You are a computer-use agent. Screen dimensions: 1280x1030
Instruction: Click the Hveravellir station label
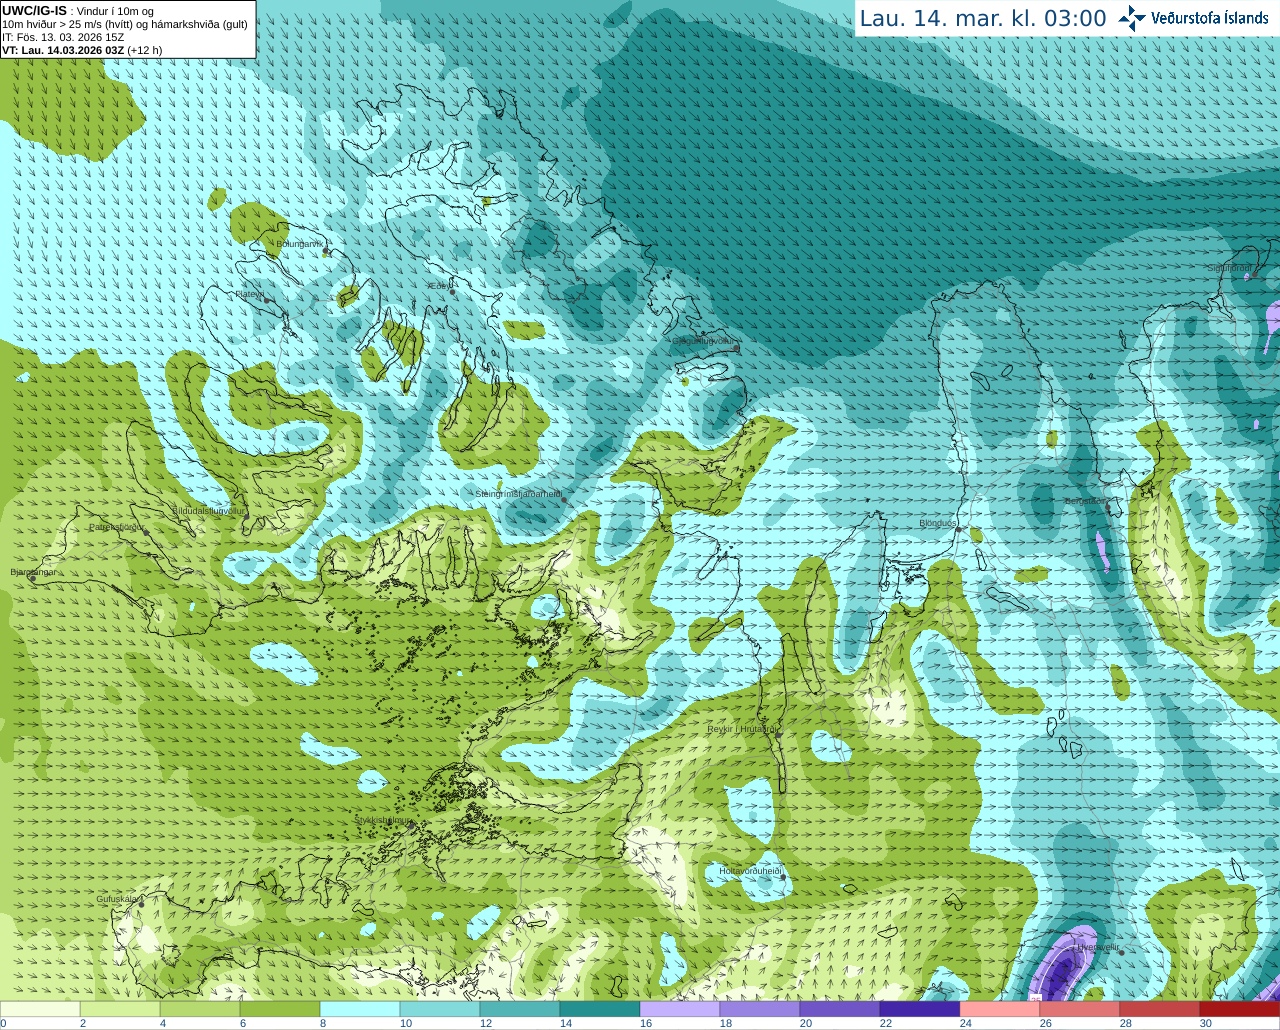point(1097,946)
